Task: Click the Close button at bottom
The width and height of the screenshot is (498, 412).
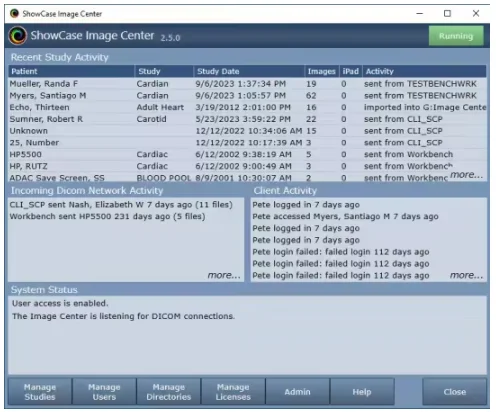Action: (455, 392)
